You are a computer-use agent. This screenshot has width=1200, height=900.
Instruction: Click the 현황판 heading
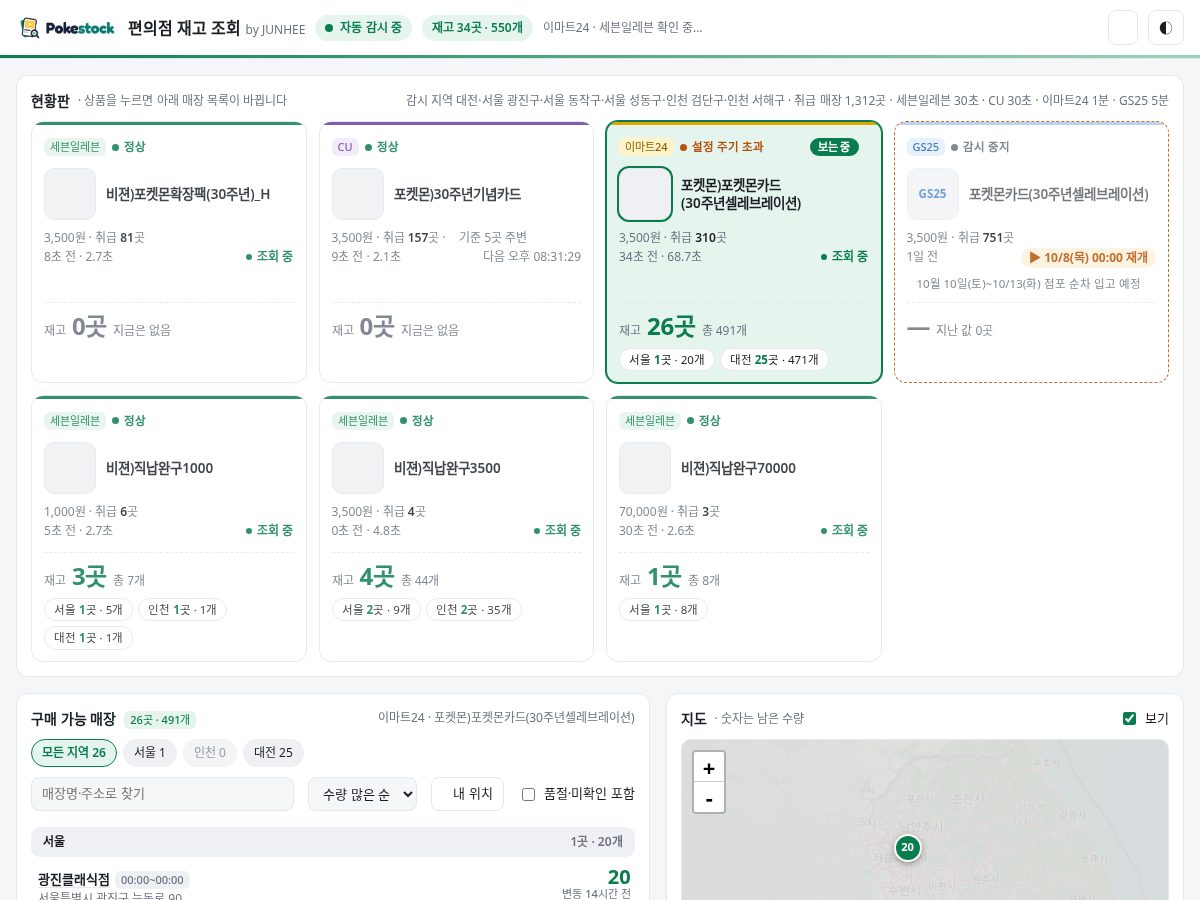click(x=50, y=100)
